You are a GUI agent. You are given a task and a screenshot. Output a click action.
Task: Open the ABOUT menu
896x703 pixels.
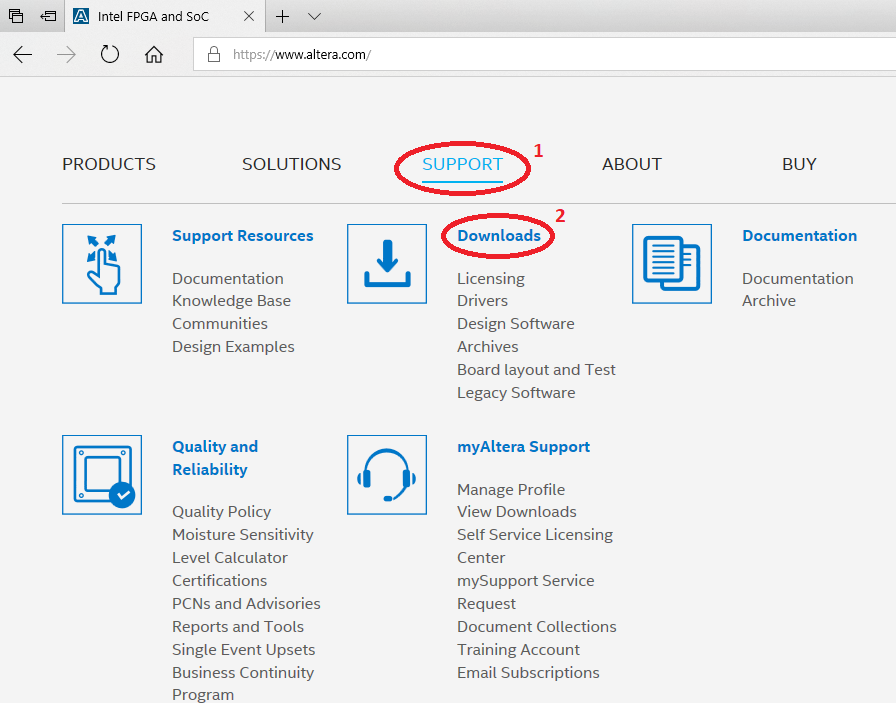(x=631, y=164)
